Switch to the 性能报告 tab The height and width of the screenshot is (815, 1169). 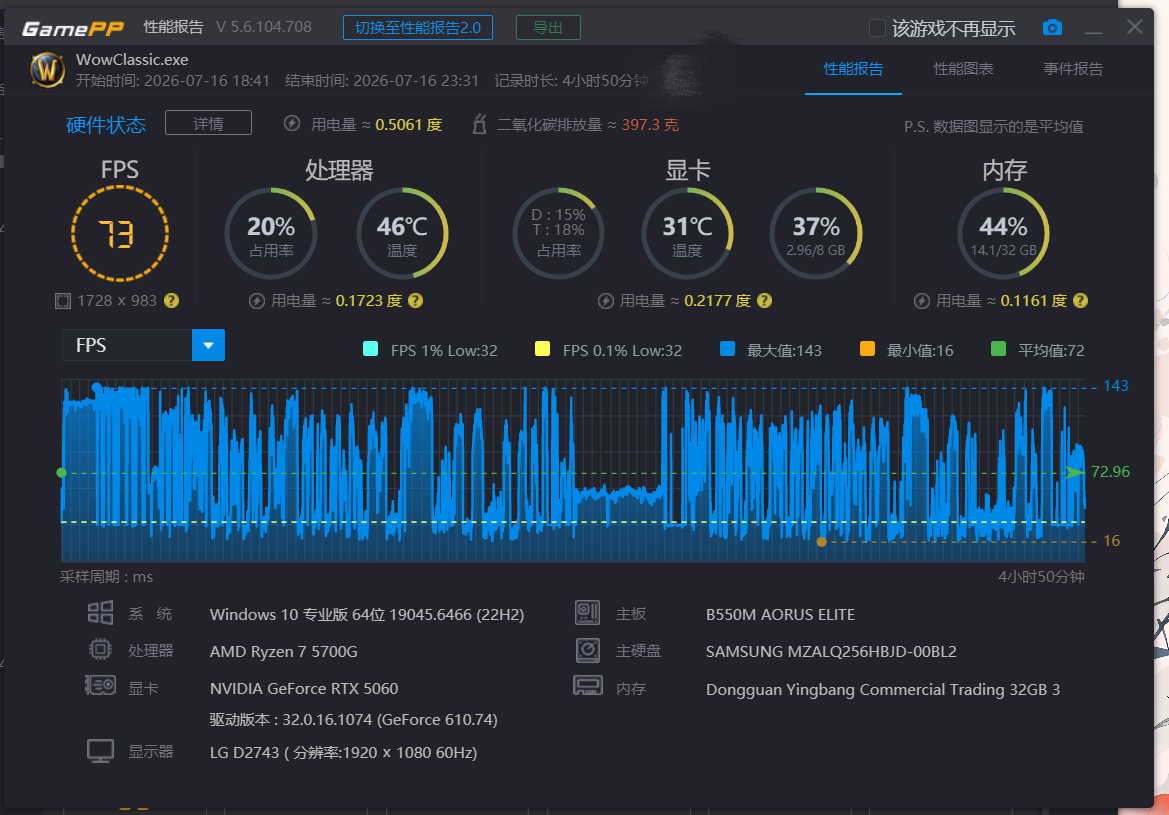click(x=853, y=69)
